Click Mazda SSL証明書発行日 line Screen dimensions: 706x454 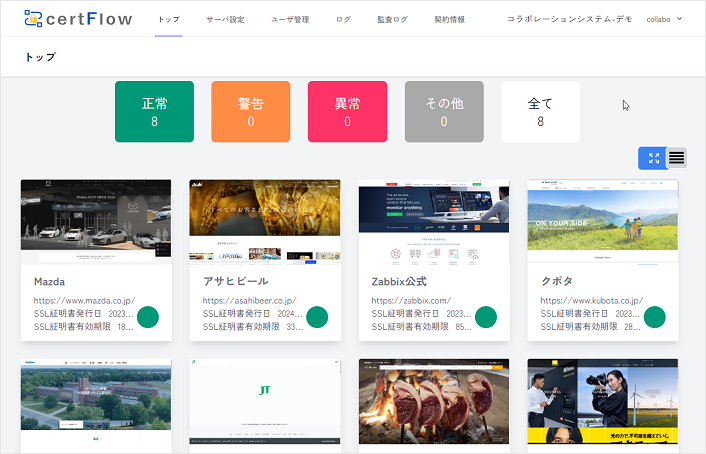point(83,313)
